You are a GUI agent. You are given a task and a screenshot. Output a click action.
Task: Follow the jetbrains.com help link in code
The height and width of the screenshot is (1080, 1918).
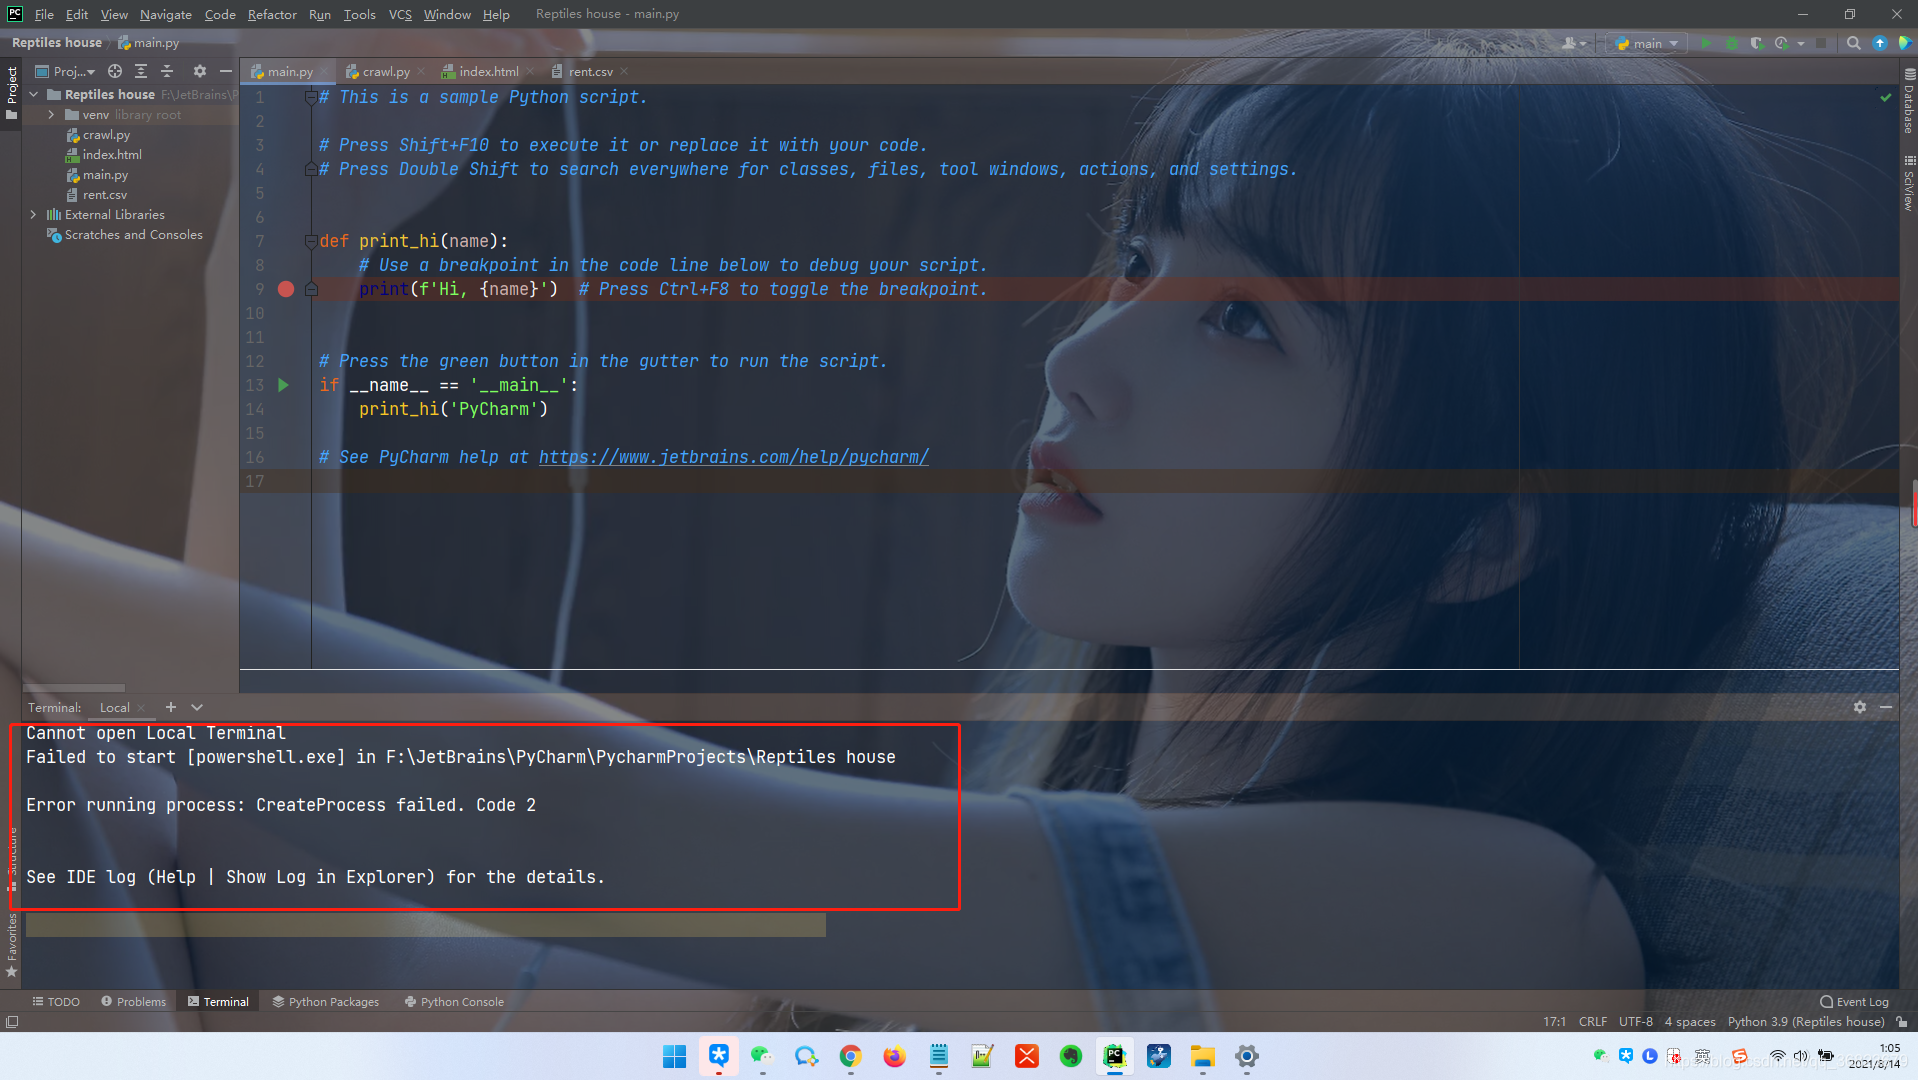[x=734, y=457]
